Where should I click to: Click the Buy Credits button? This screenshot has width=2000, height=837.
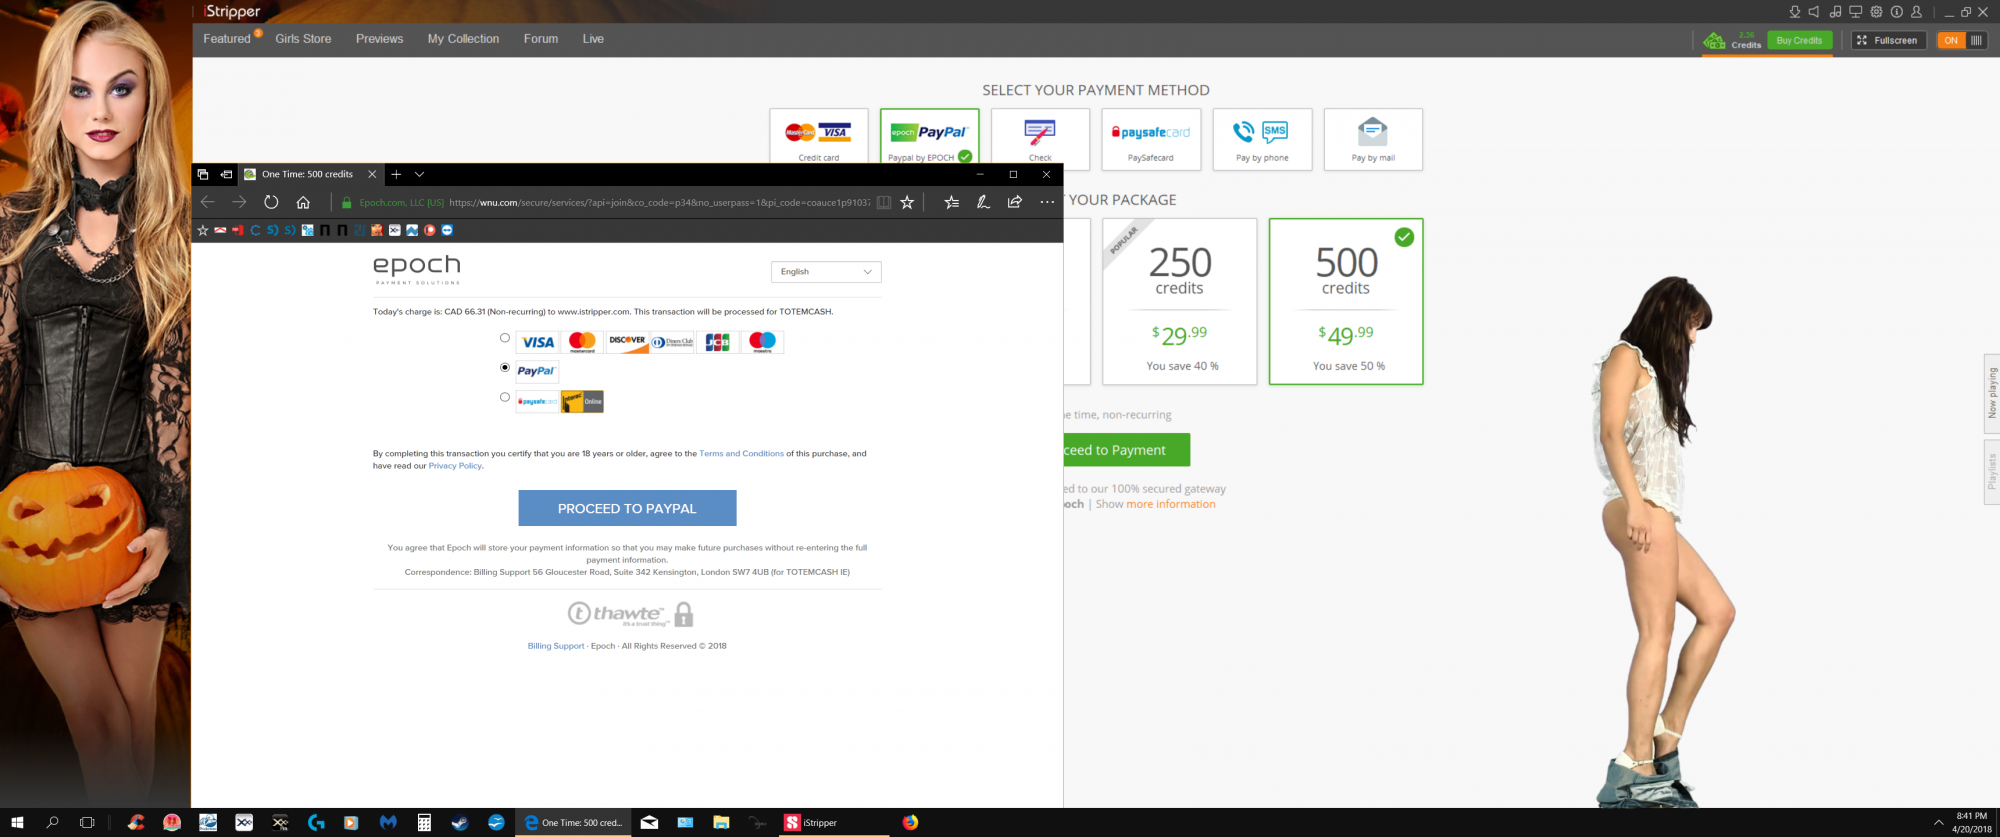click(x=1799, y=40)
